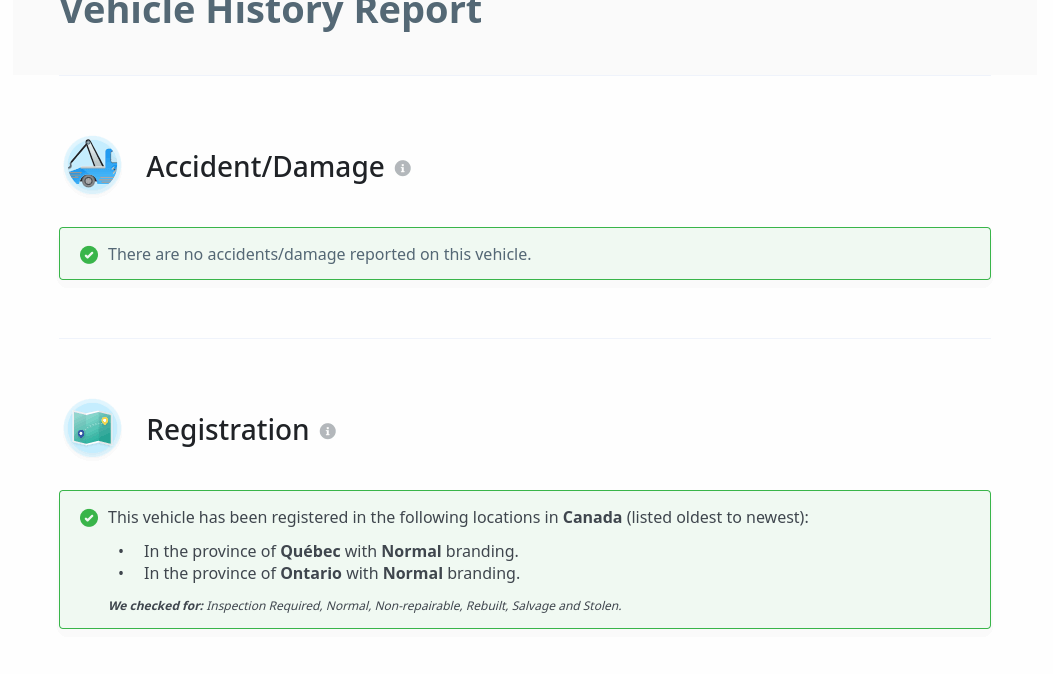This screenshot has height=674, width=1053.
Task: Select the Accident/Damage section heading
Action: 265,166
